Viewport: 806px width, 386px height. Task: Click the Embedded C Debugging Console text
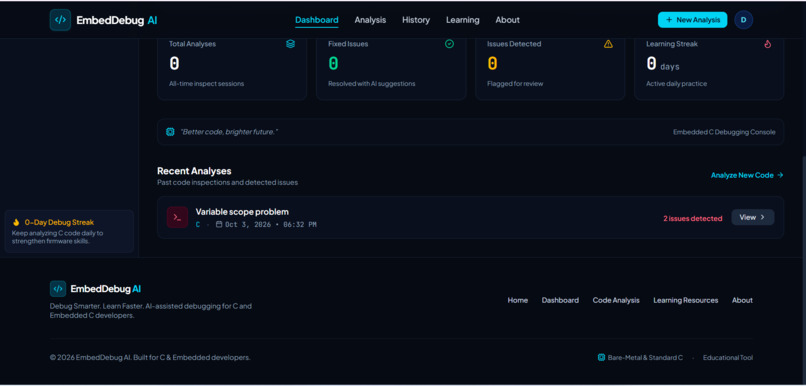tap(724, 132)
